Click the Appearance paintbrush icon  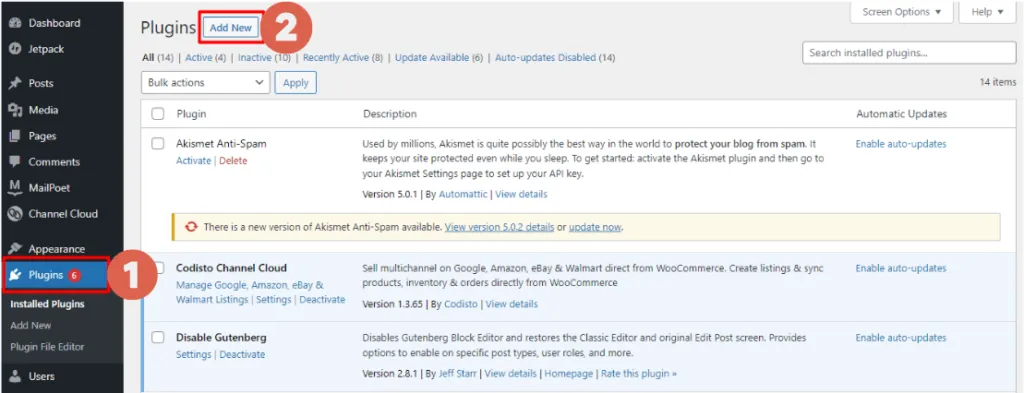[14, 249]
